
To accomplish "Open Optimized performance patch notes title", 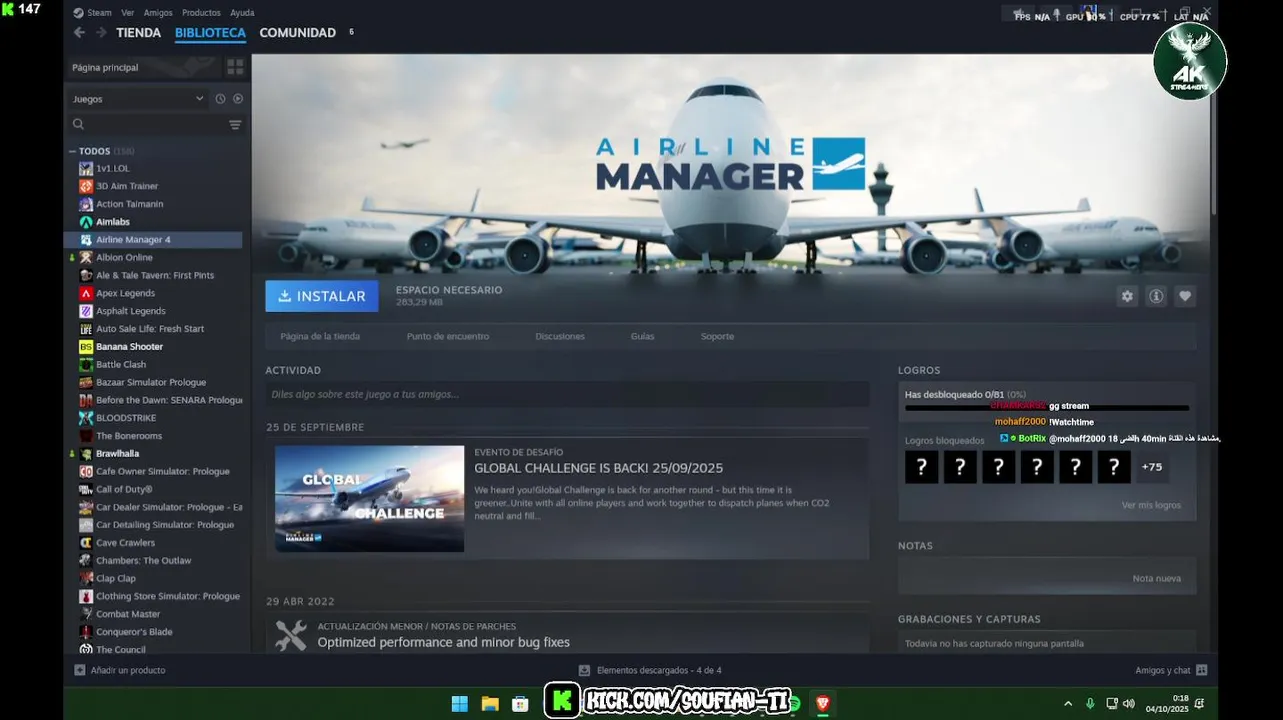I will 443,642.
